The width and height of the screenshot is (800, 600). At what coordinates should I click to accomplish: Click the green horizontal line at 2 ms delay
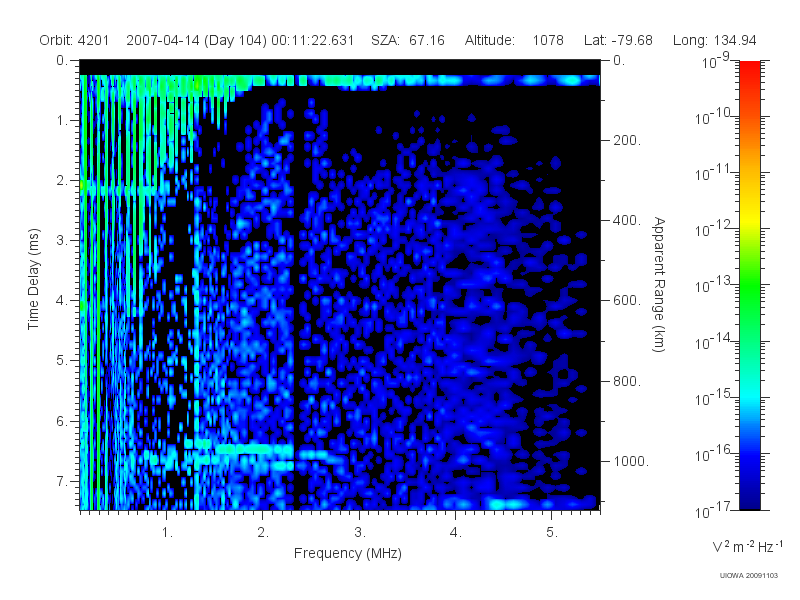[x=120, y=190]
